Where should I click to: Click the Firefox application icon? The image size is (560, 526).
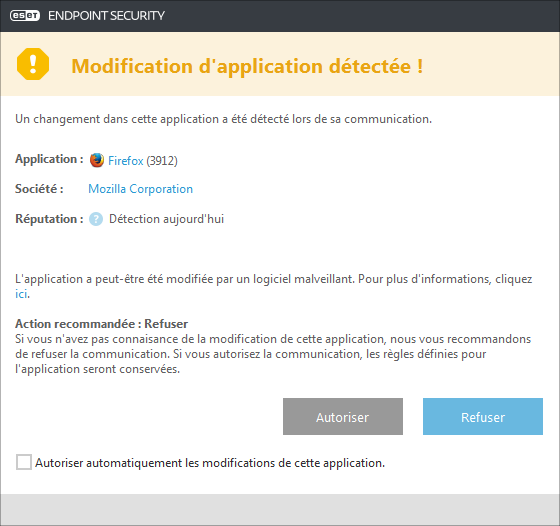click(96, 160)
